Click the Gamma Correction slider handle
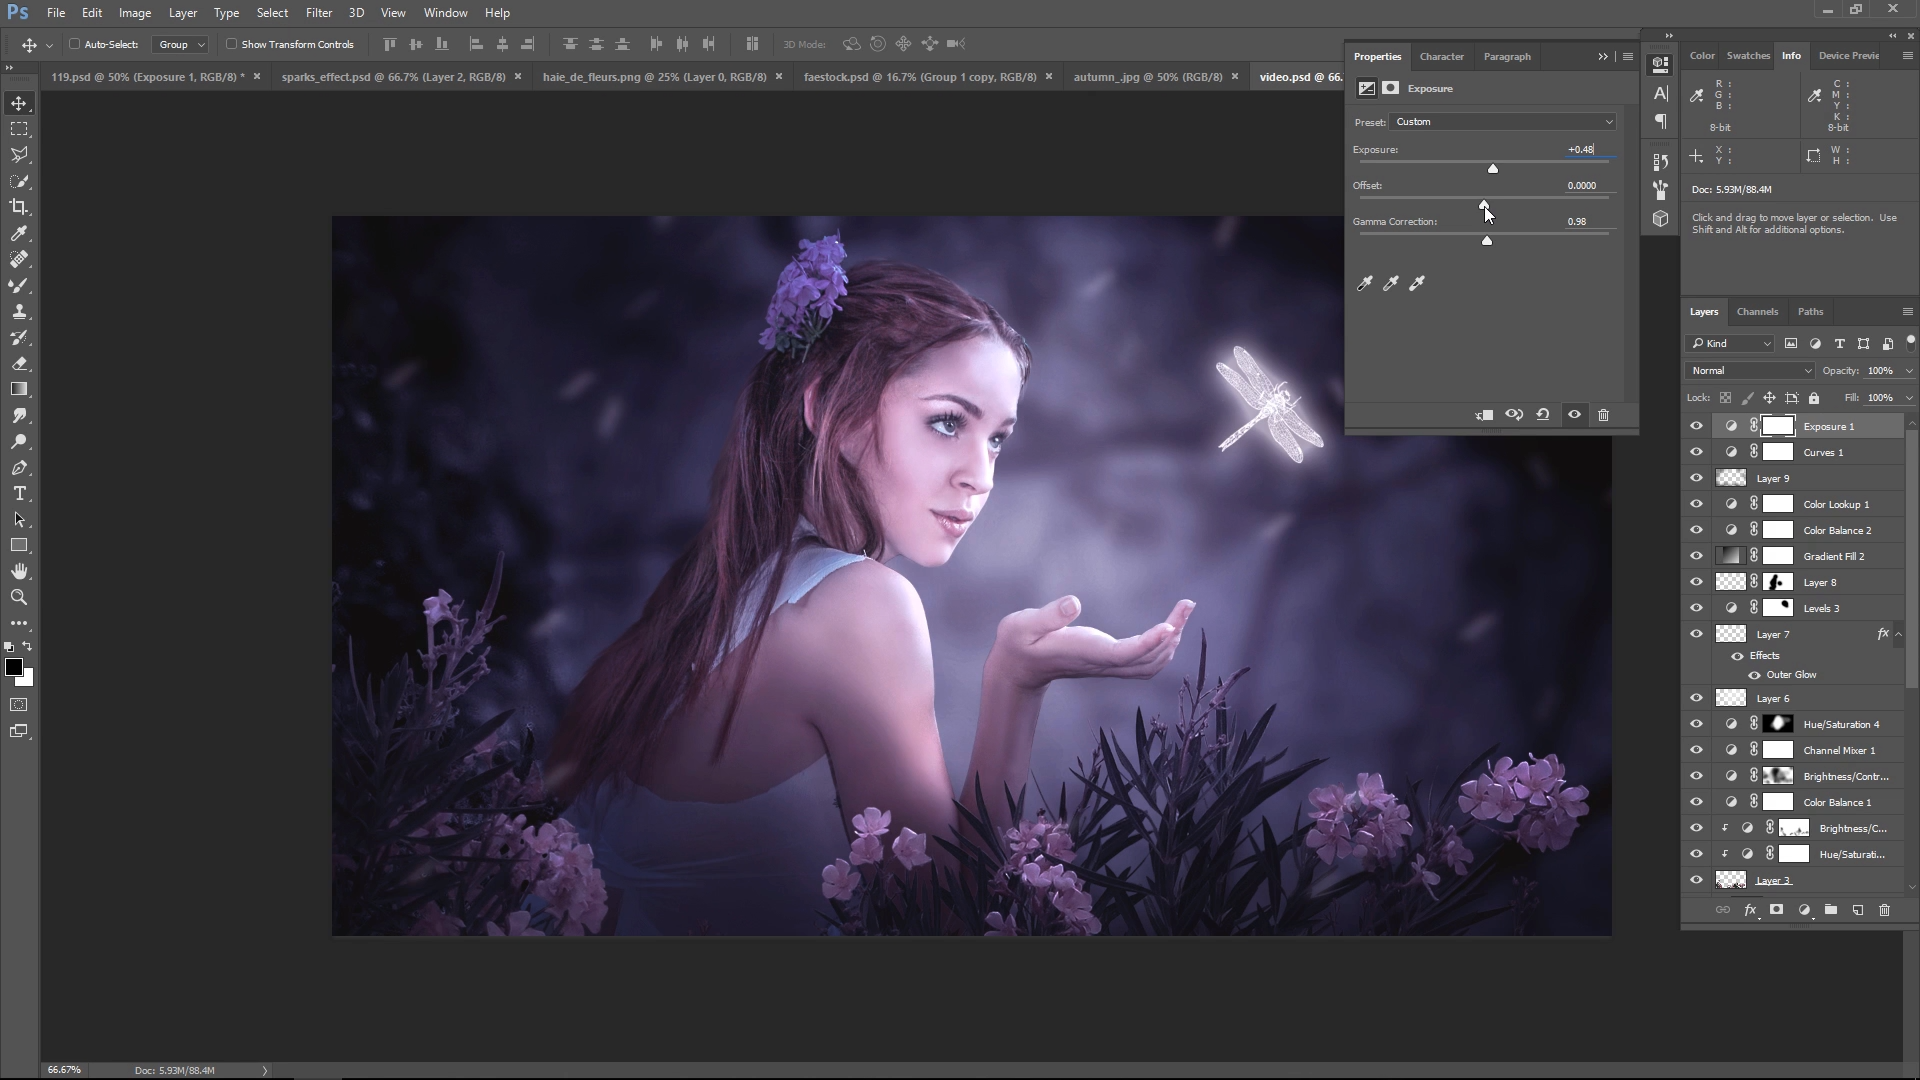 tap(1487, 241)
